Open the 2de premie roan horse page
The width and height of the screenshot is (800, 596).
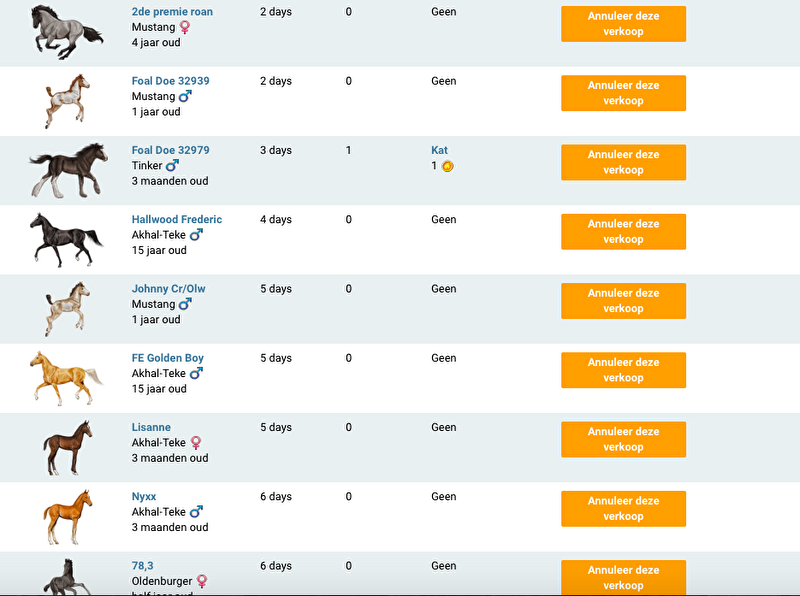click(x=172, y=12)
